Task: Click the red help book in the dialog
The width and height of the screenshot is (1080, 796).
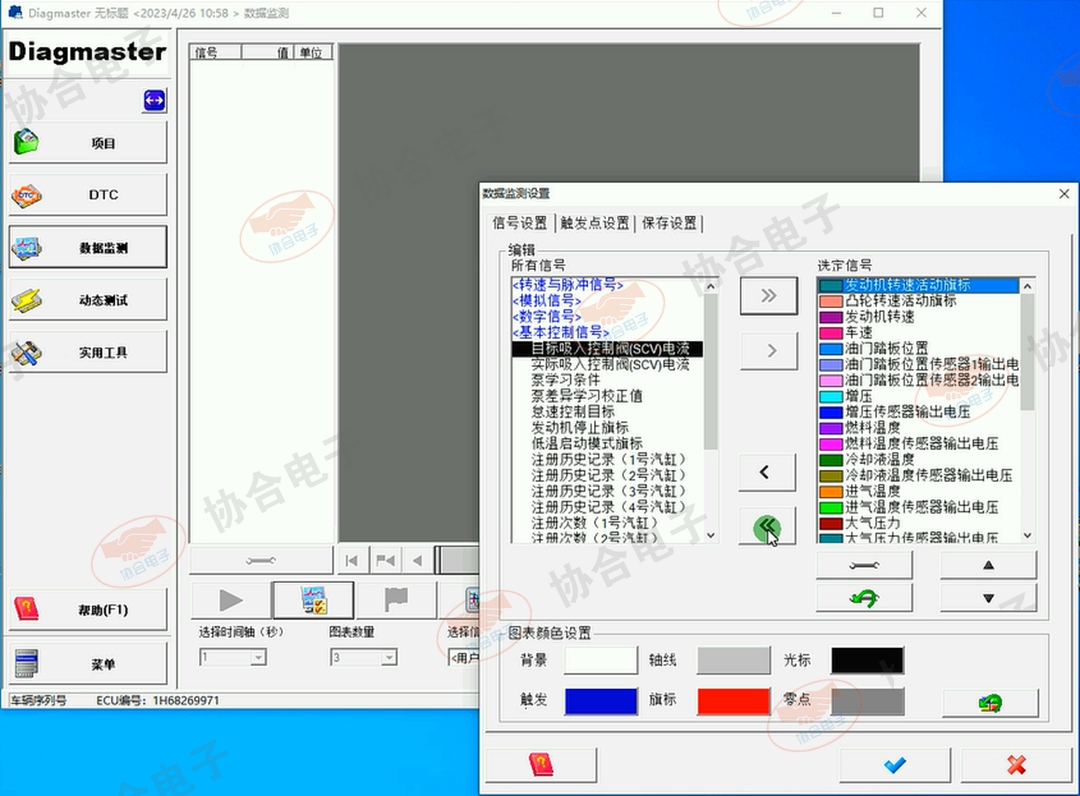Action: [x=541, y=764]
